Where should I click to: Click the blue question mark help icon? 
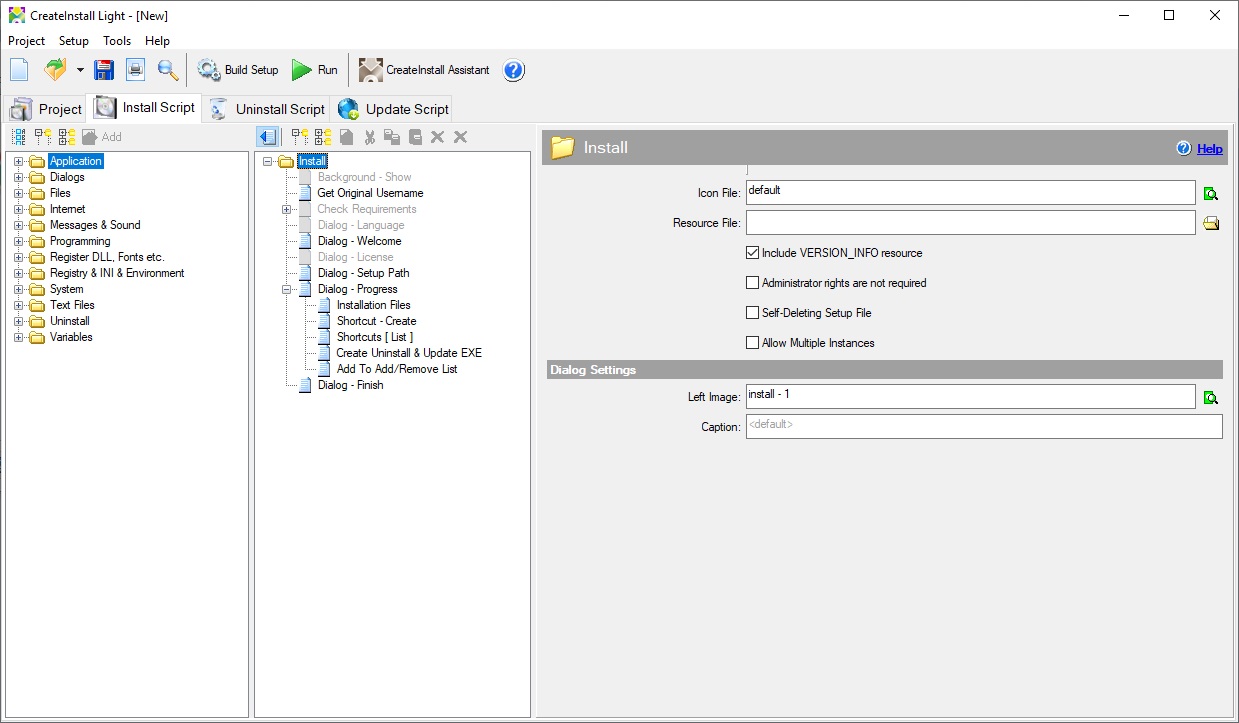click(x=513, y=70)
